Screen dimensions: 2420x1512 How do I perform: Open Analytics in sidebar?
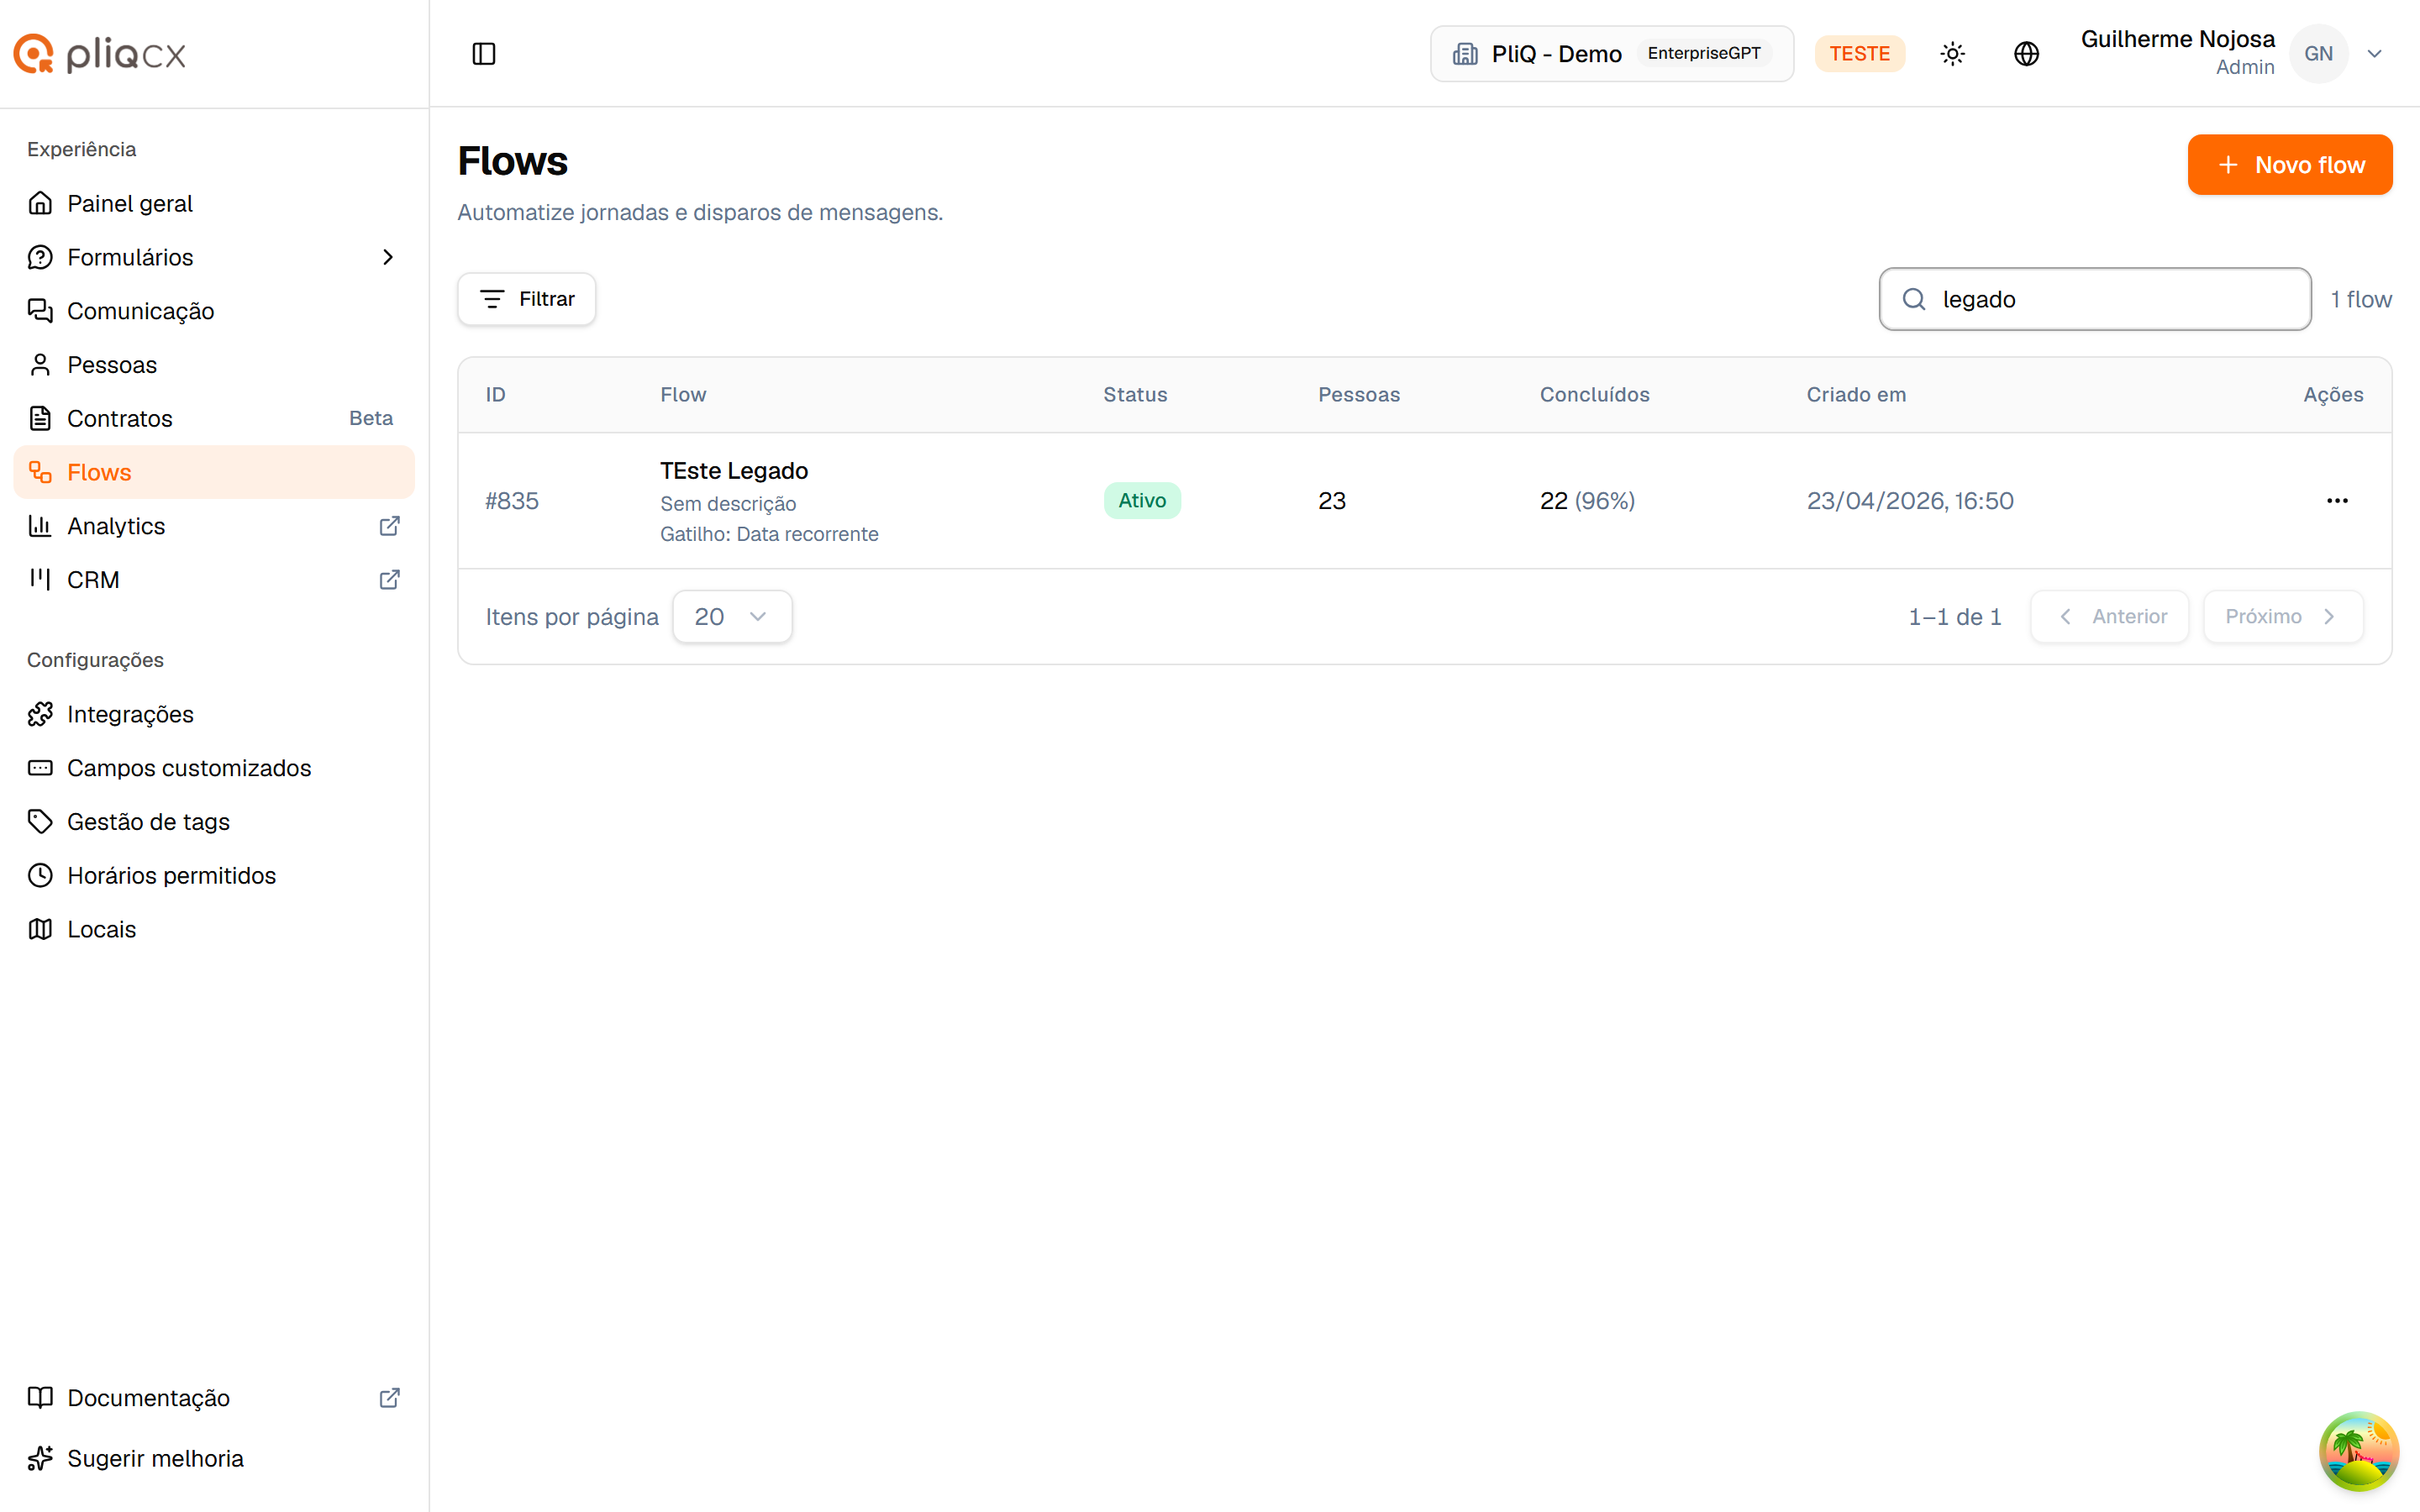(x=214, y=526)
